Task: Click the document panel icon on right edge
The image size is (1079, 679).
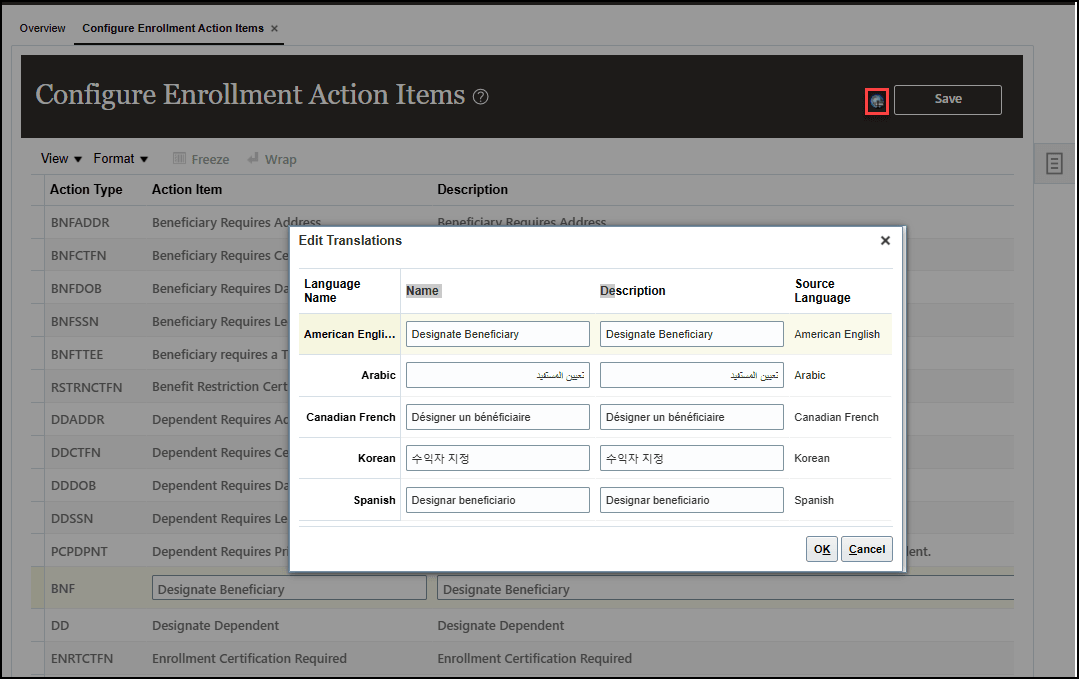Action: click(1053, 163)
